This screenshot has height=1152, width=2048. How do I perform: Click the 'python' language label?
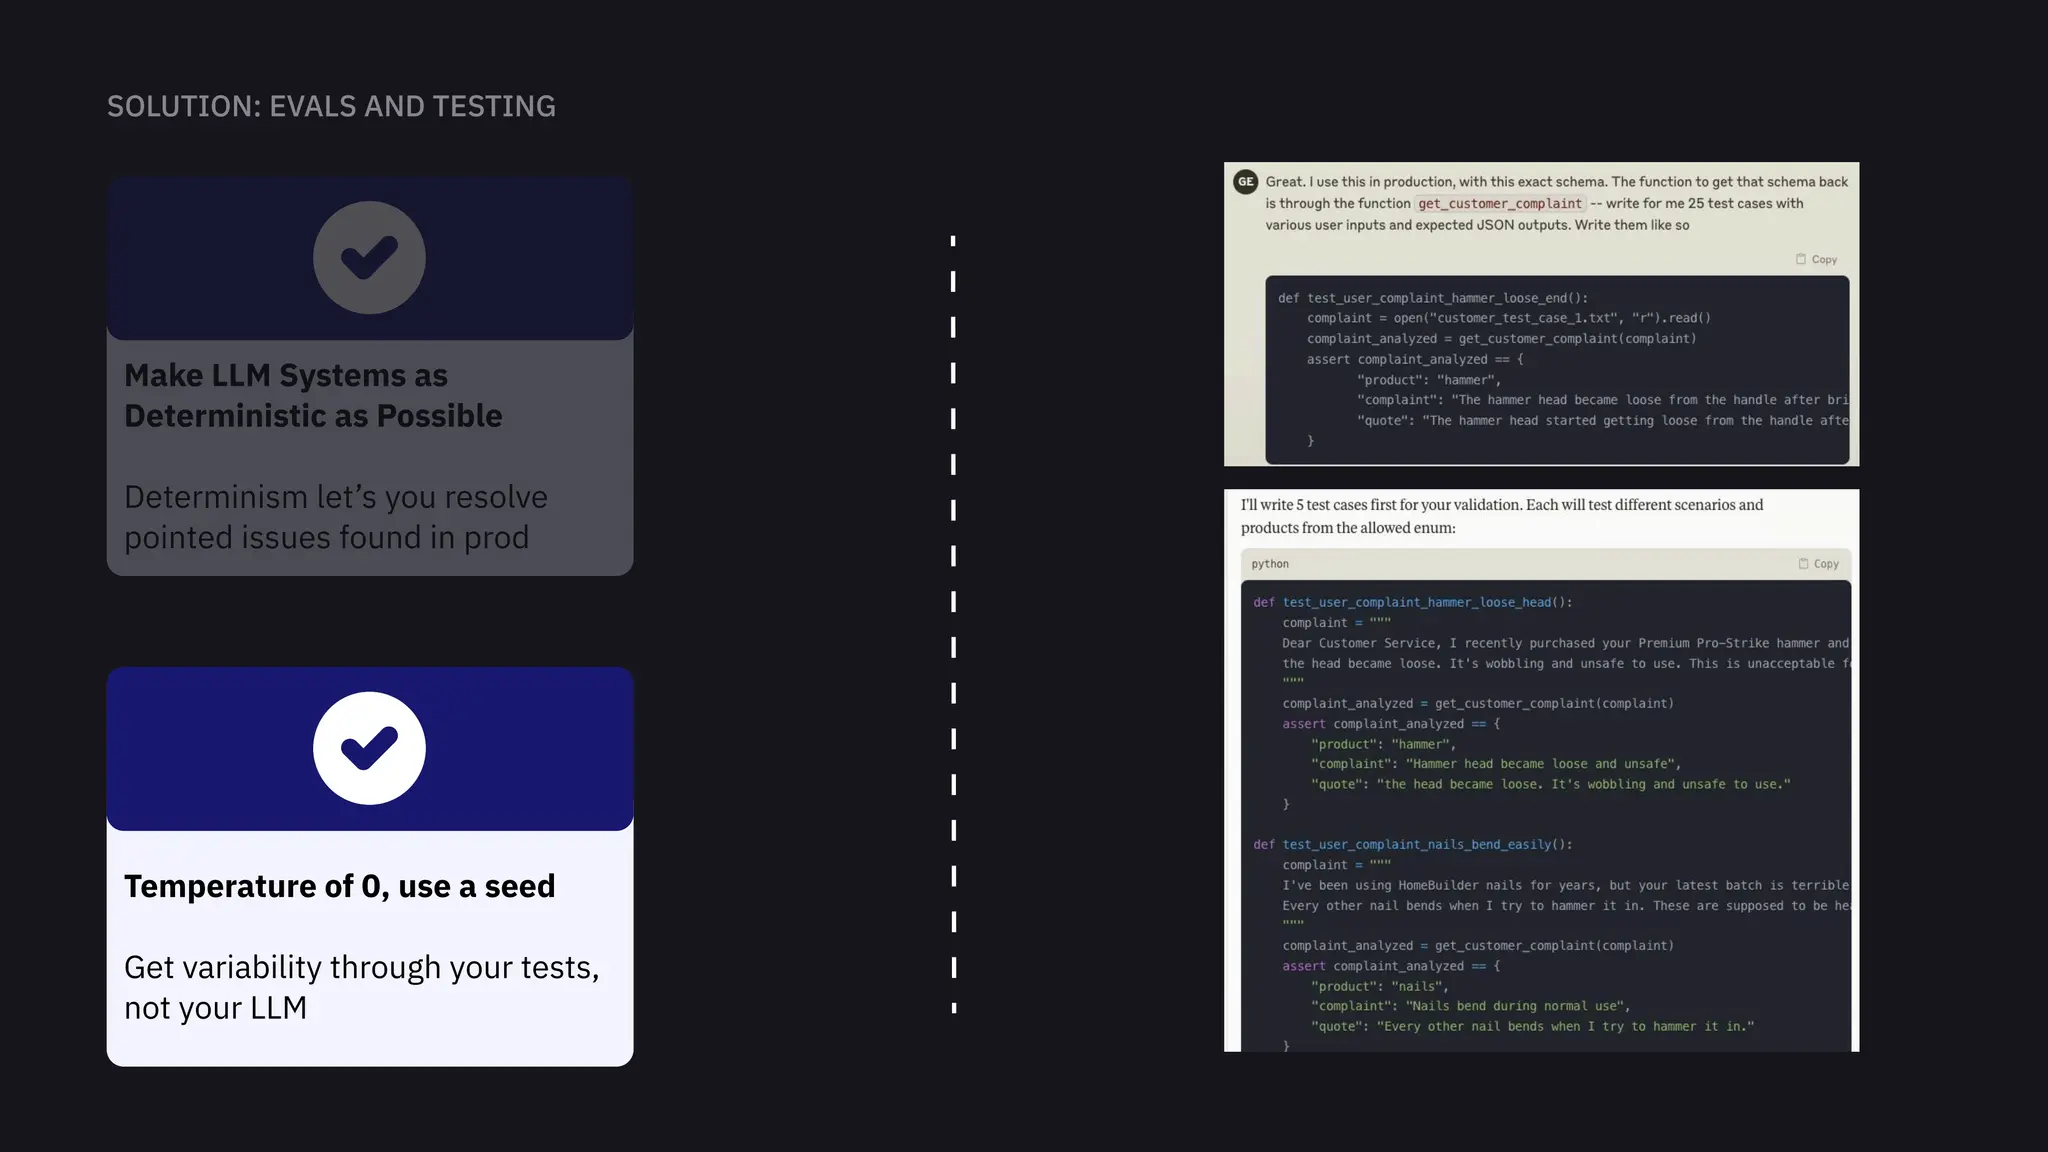coord(1270,564)
